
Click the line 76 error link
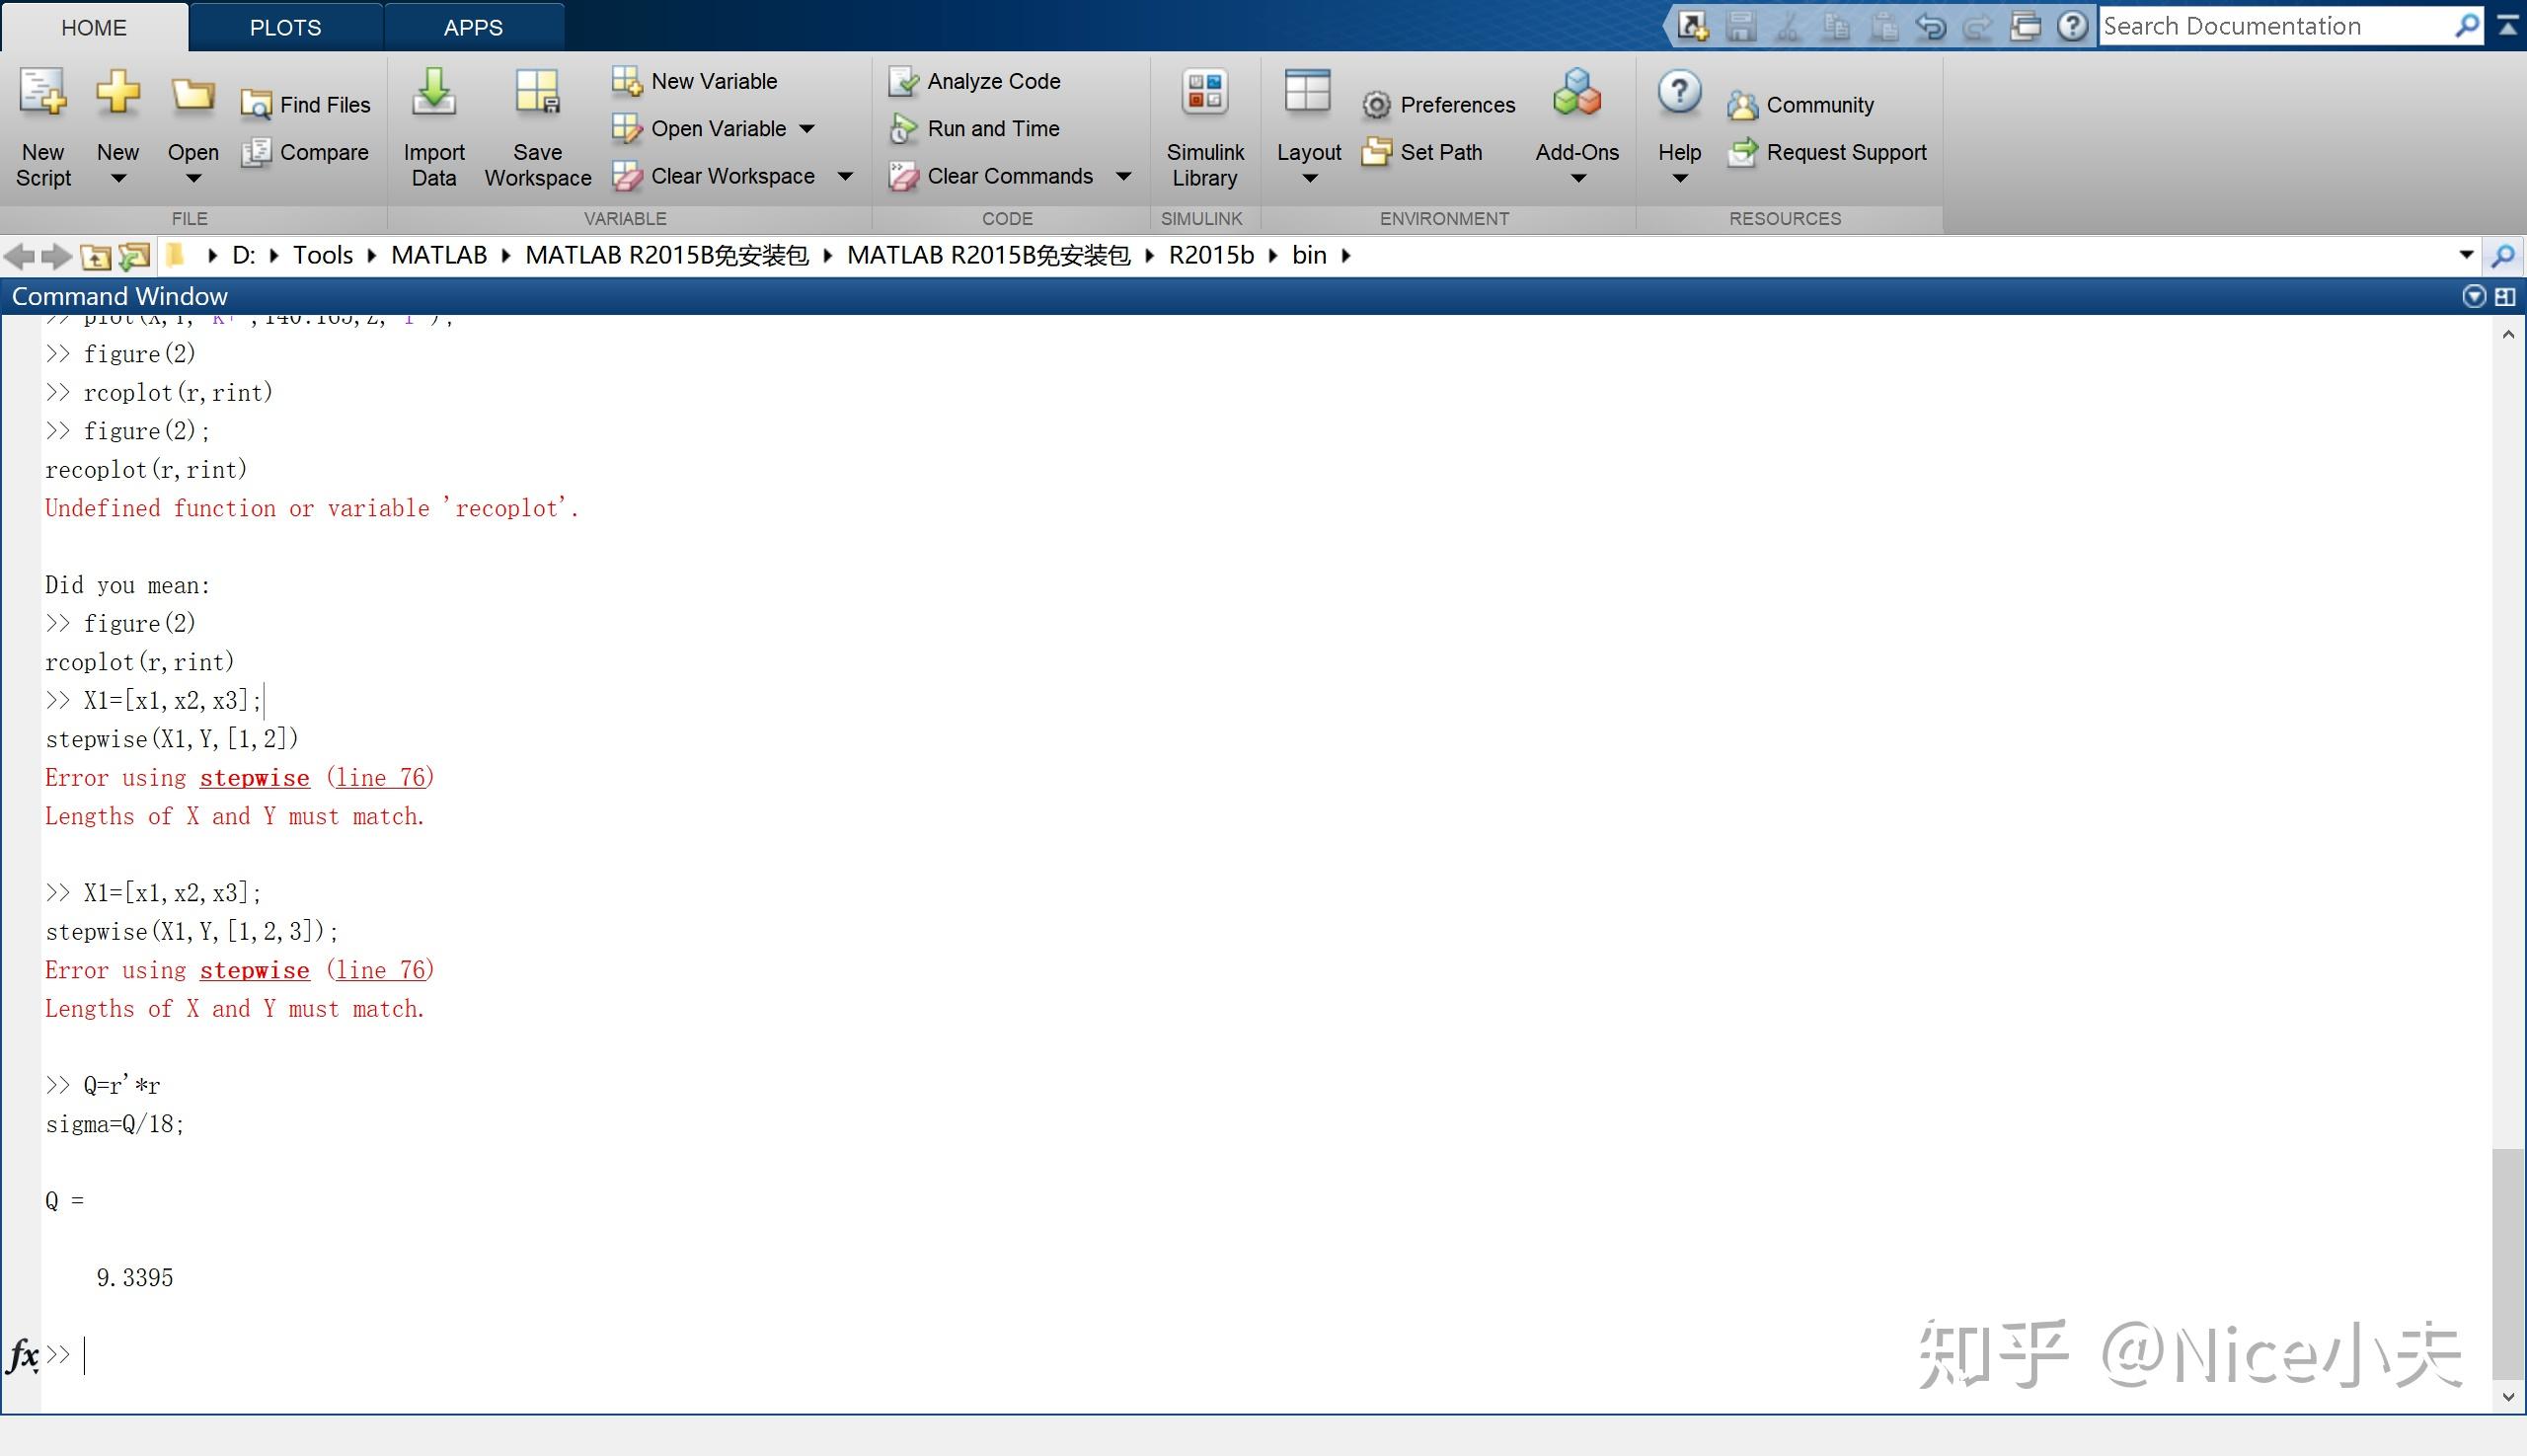[x=380, y=778]
